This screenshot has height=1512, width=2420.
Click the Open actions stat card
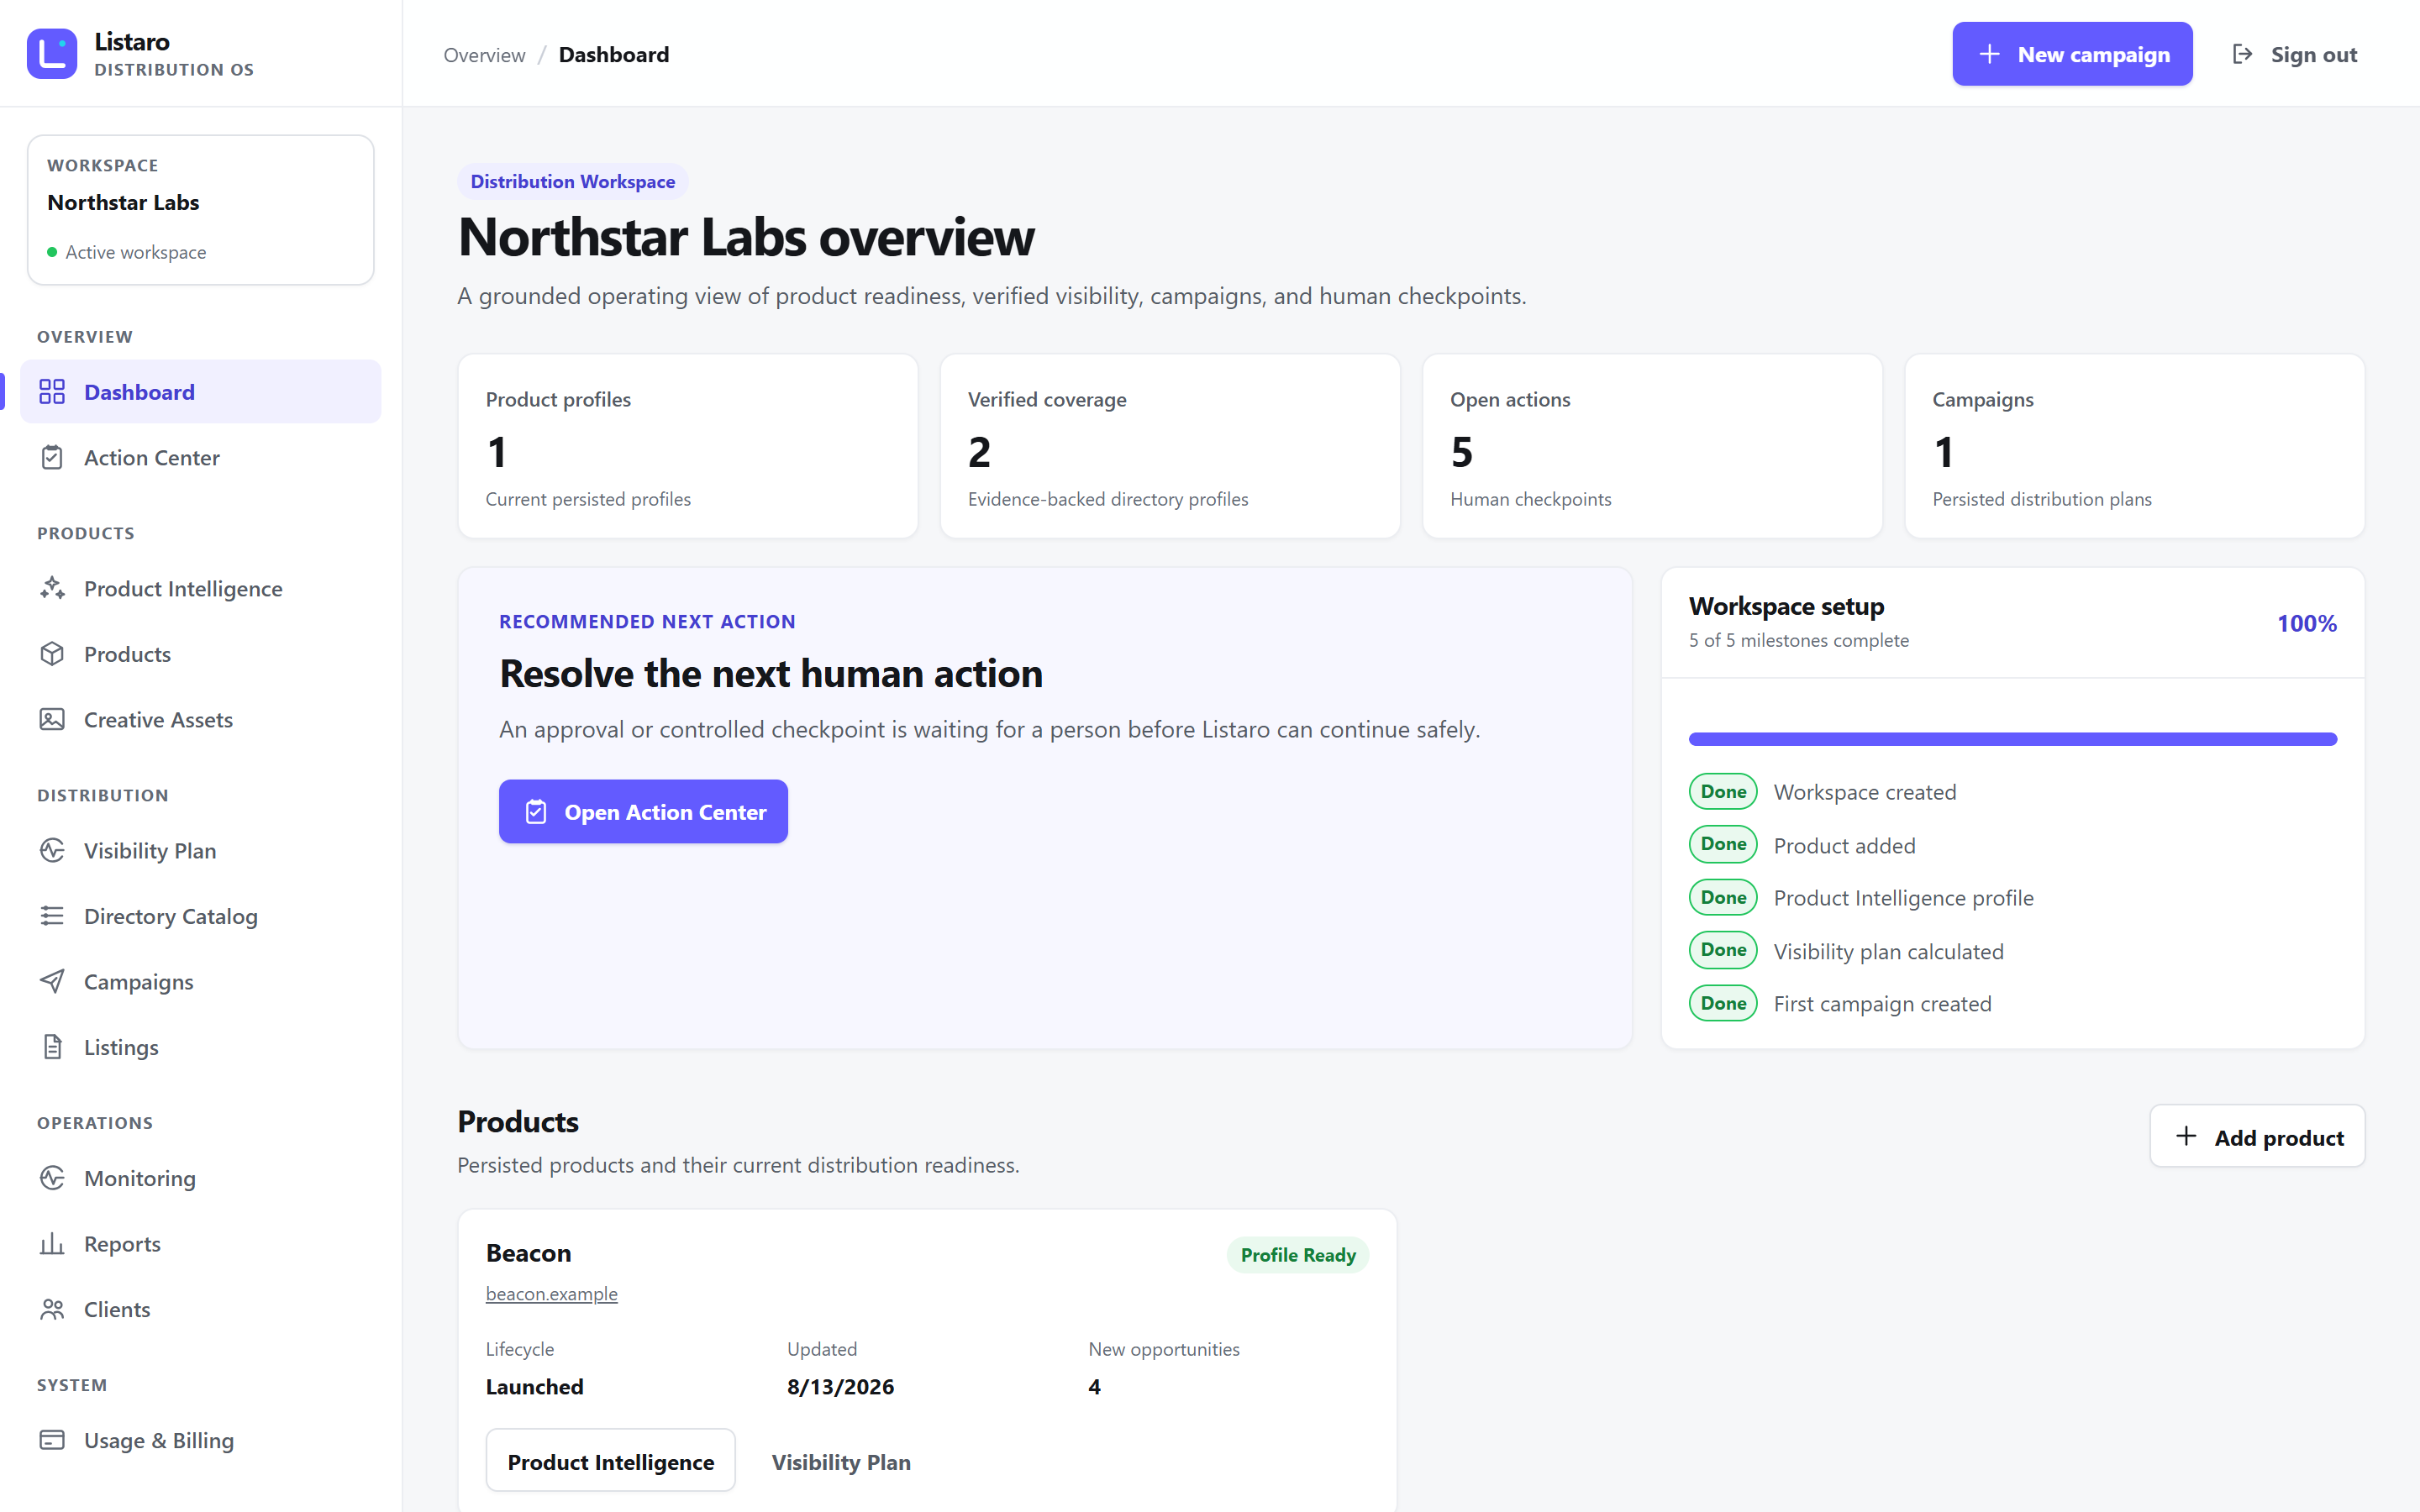(1652, 446)
